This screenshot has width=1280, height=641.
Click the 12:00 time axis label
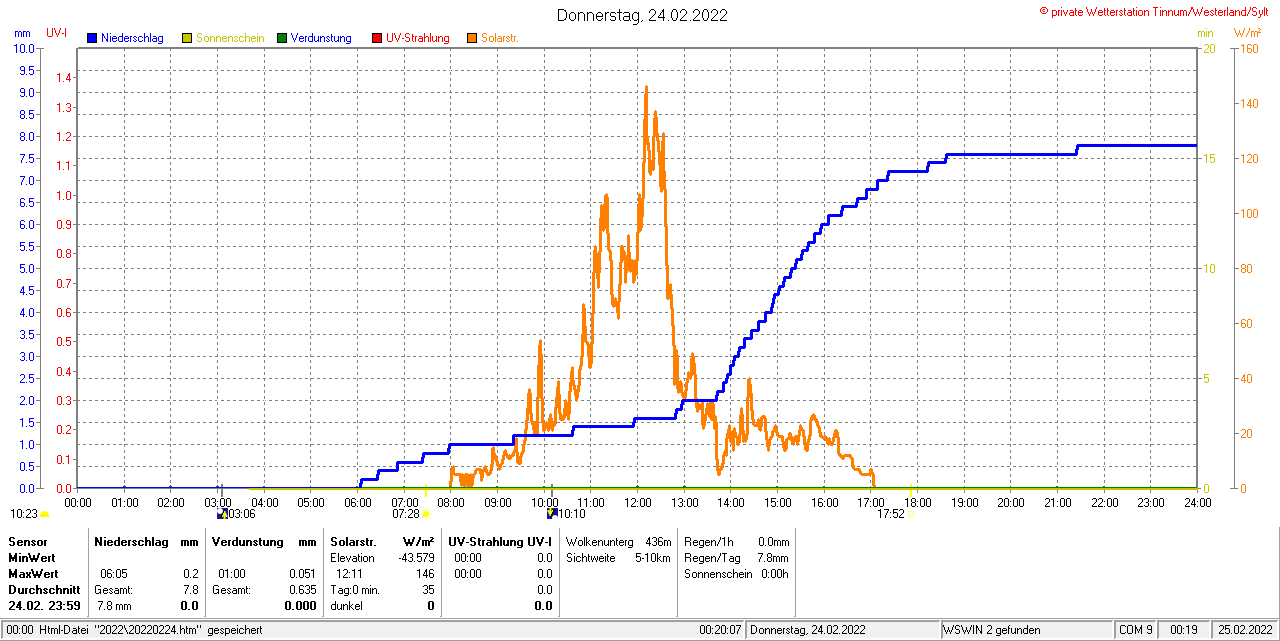[x=638, y=502]
